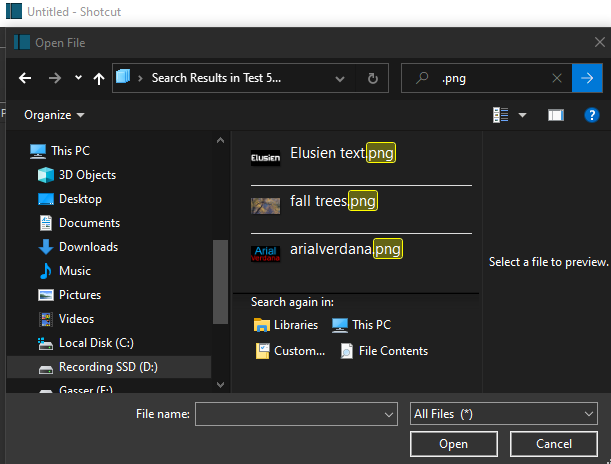The width and height of the screenshot is (611, 464).
Task: Expand the Organize menu
Action: tap(54, 115)
